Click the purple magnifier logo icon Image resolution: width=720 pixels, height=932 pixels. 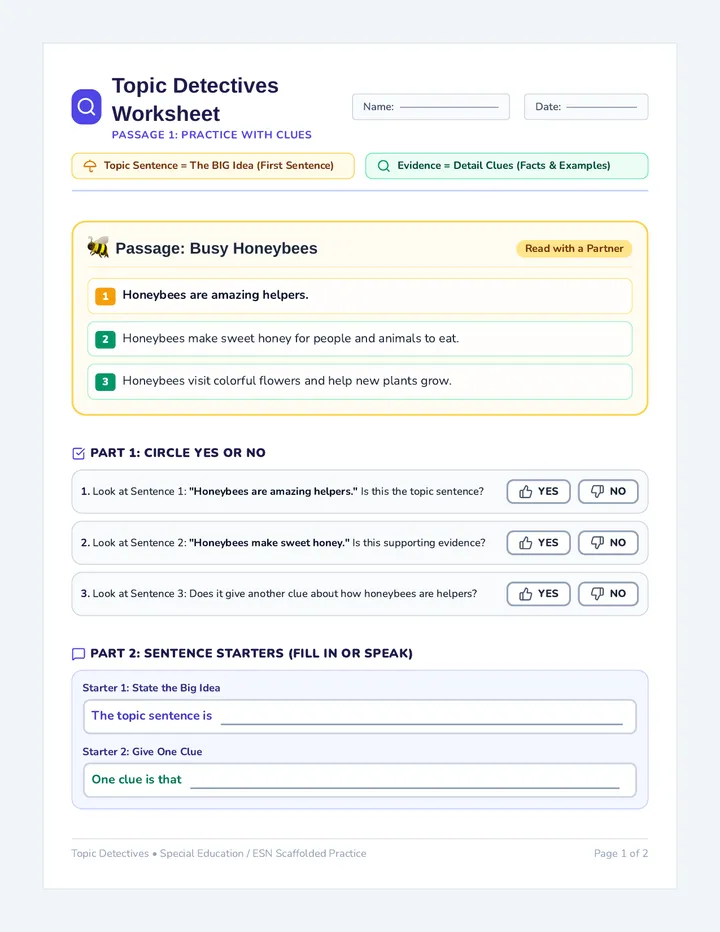click(x=86, y=107)
